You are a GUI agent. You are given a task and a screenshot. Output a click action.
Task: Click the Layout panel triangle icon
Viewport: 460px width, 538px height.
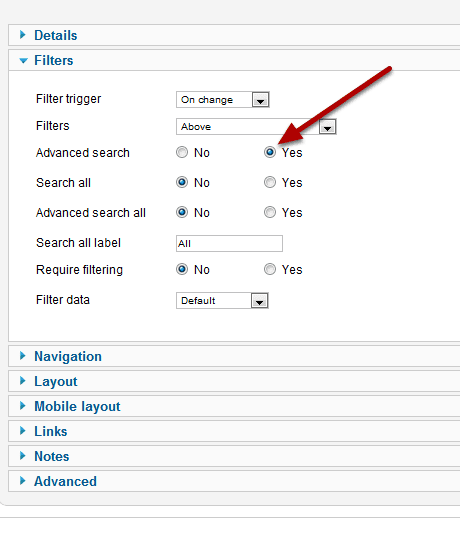click(x=23, y=381)
